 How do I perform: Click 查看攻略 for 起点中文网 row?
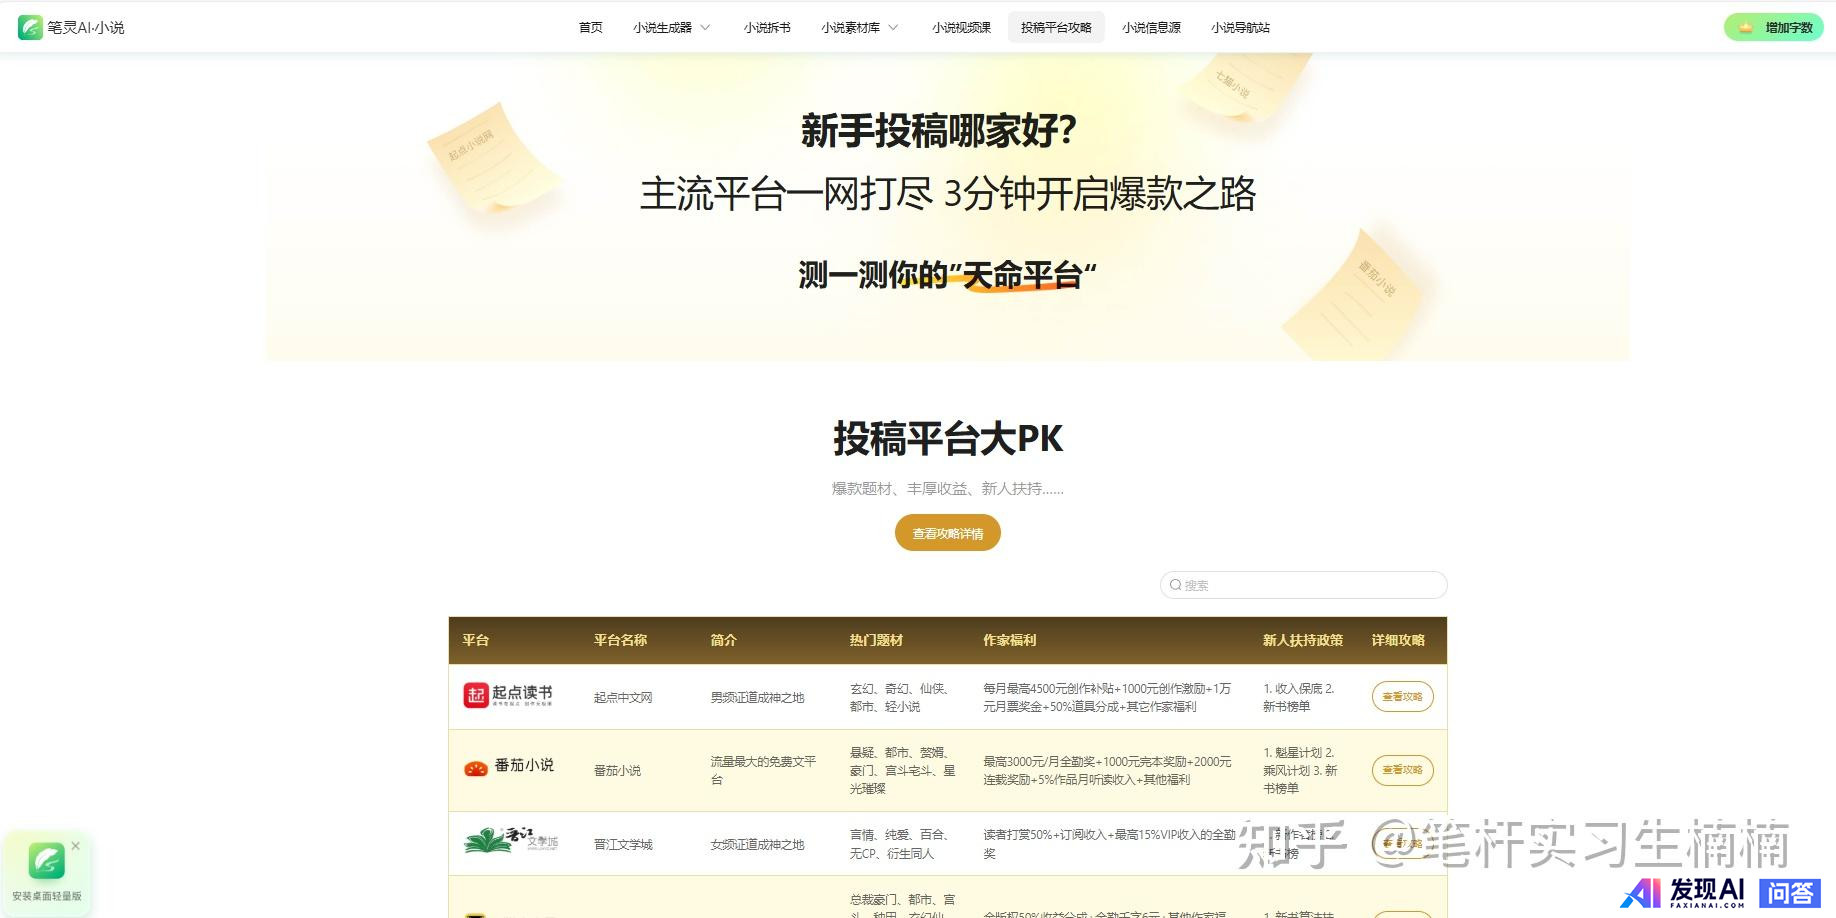pyautogui.click(x=1402, y=697)
